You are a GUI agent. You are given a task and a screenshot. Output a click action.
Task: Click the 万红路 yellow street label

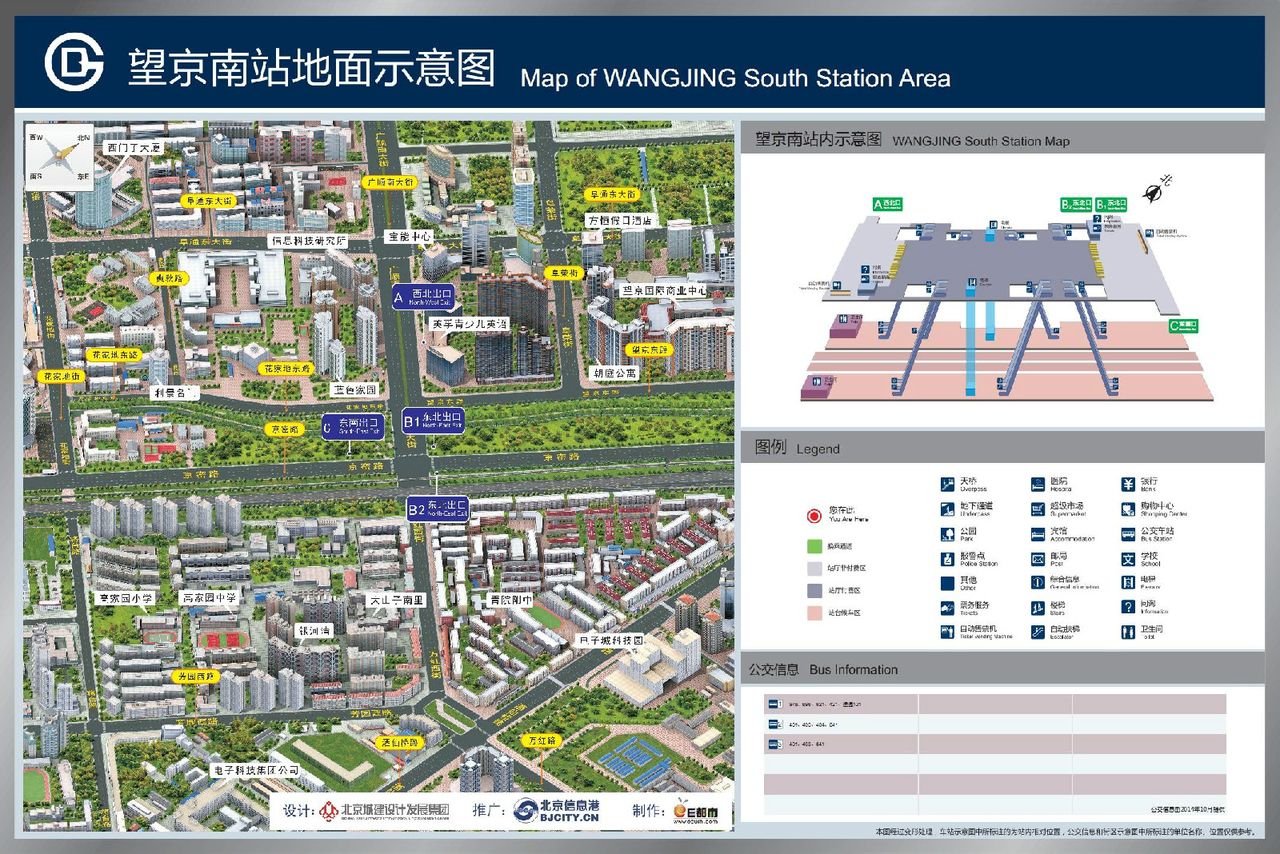pyautogui.click(x=543, y=741)
